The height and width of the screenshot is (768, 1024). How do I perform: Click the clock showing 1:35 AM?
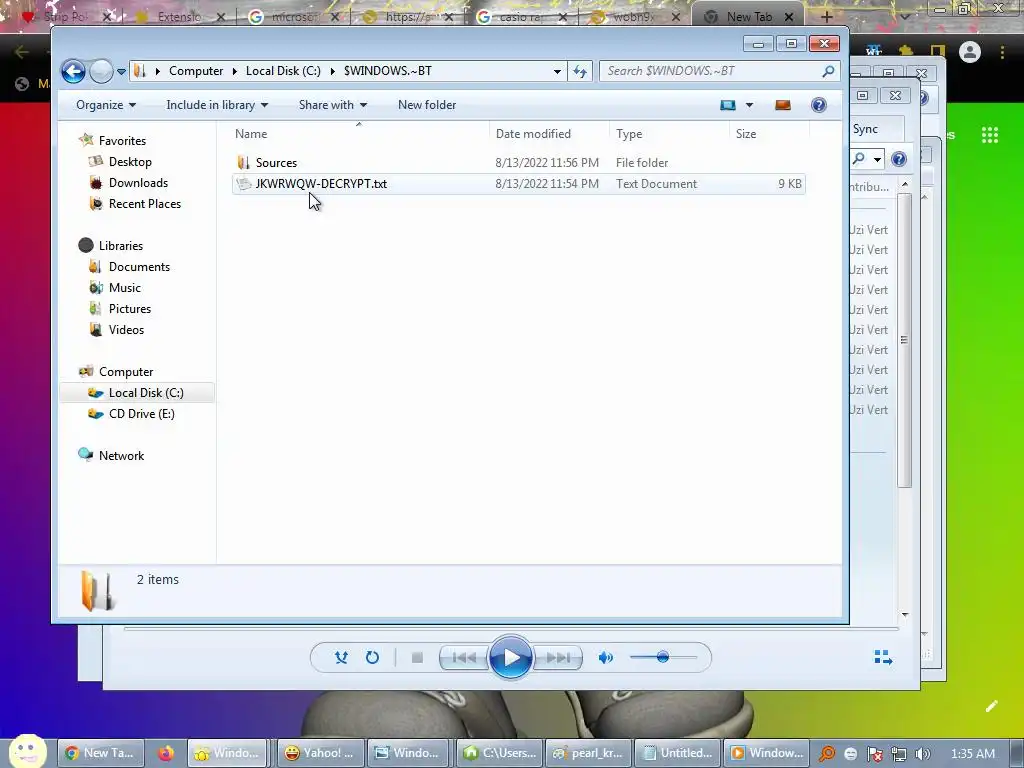[x=973, y=754]
